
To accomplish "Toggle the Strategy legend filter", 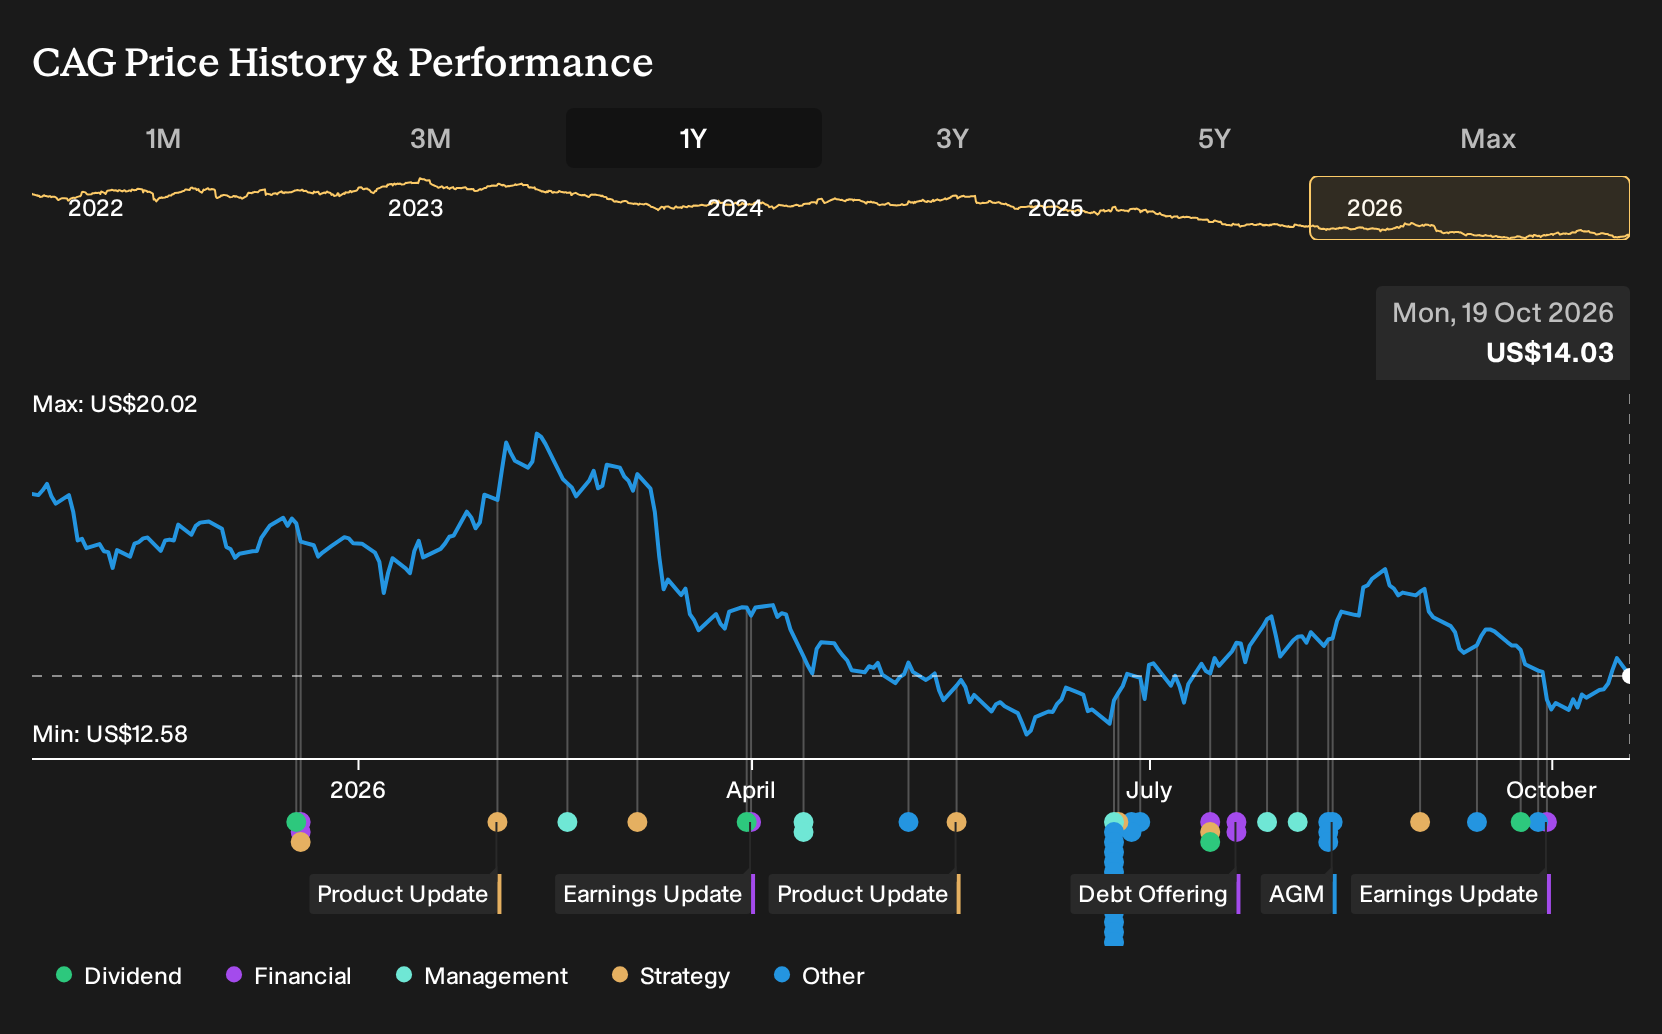I will [x=671, y=975].
